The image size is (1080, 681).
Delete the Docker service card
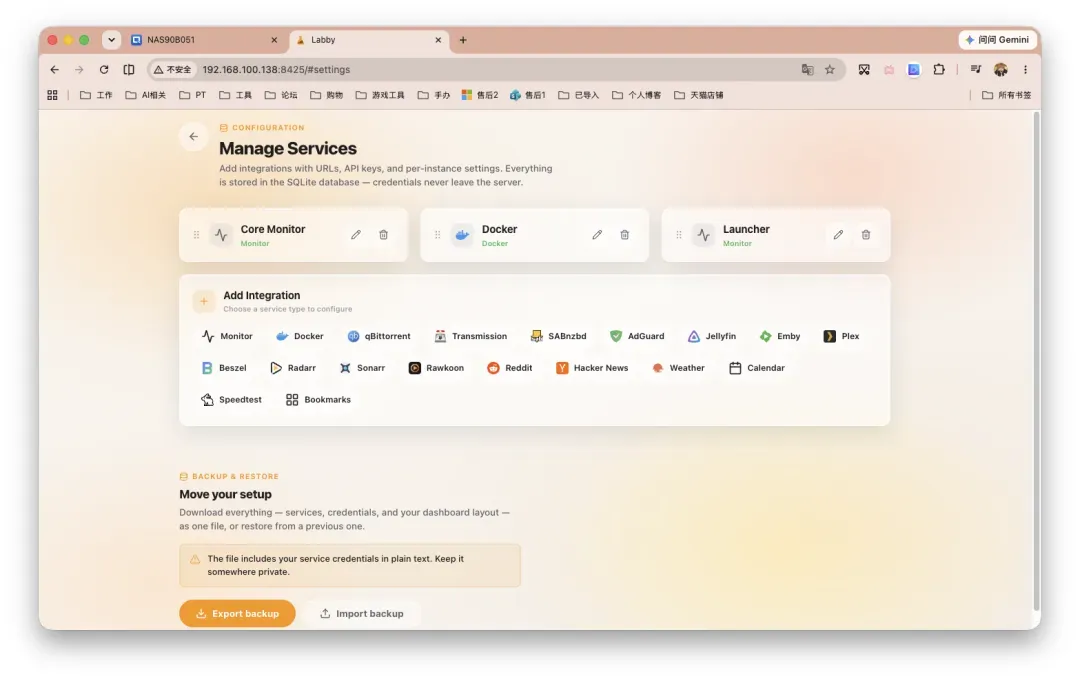[625, 235]
